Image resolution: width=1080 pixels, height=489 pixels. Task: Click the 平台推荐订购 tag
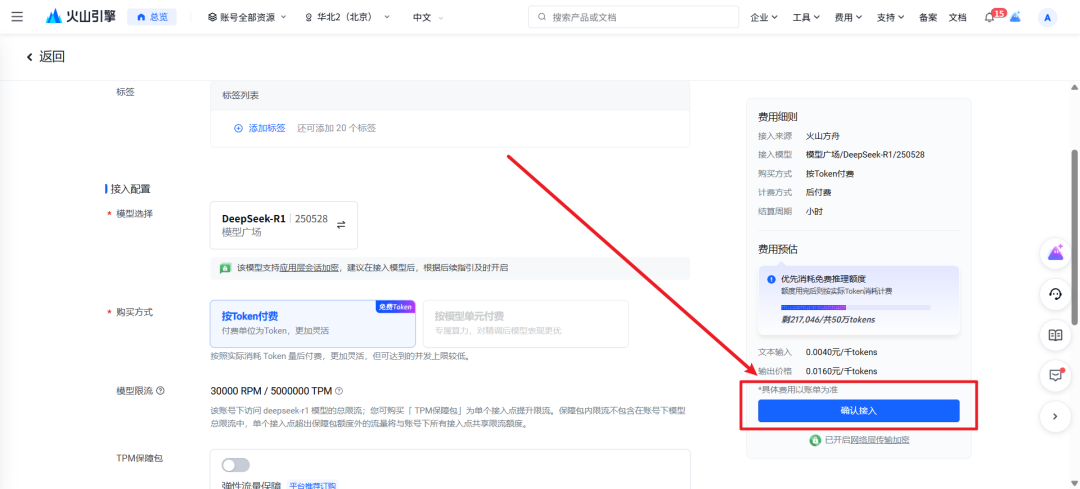(x=312, y=486)
